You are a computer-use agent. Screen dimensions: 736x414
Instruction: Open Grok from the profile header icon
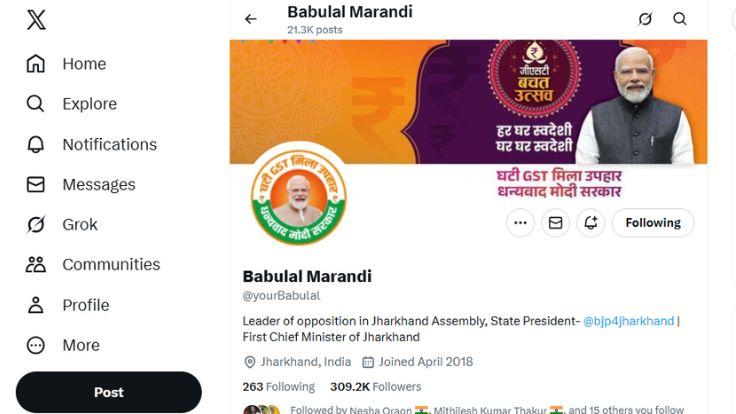point(645,19)
